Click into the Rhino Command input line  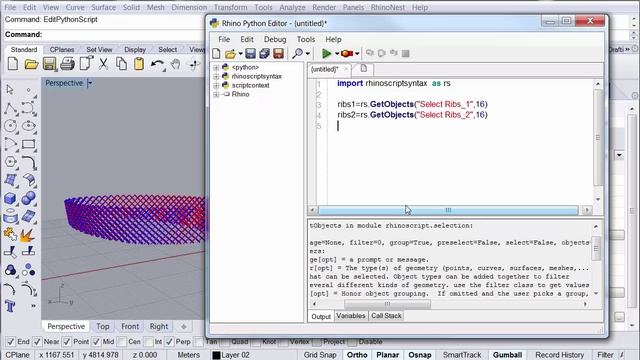click(122, 35)
